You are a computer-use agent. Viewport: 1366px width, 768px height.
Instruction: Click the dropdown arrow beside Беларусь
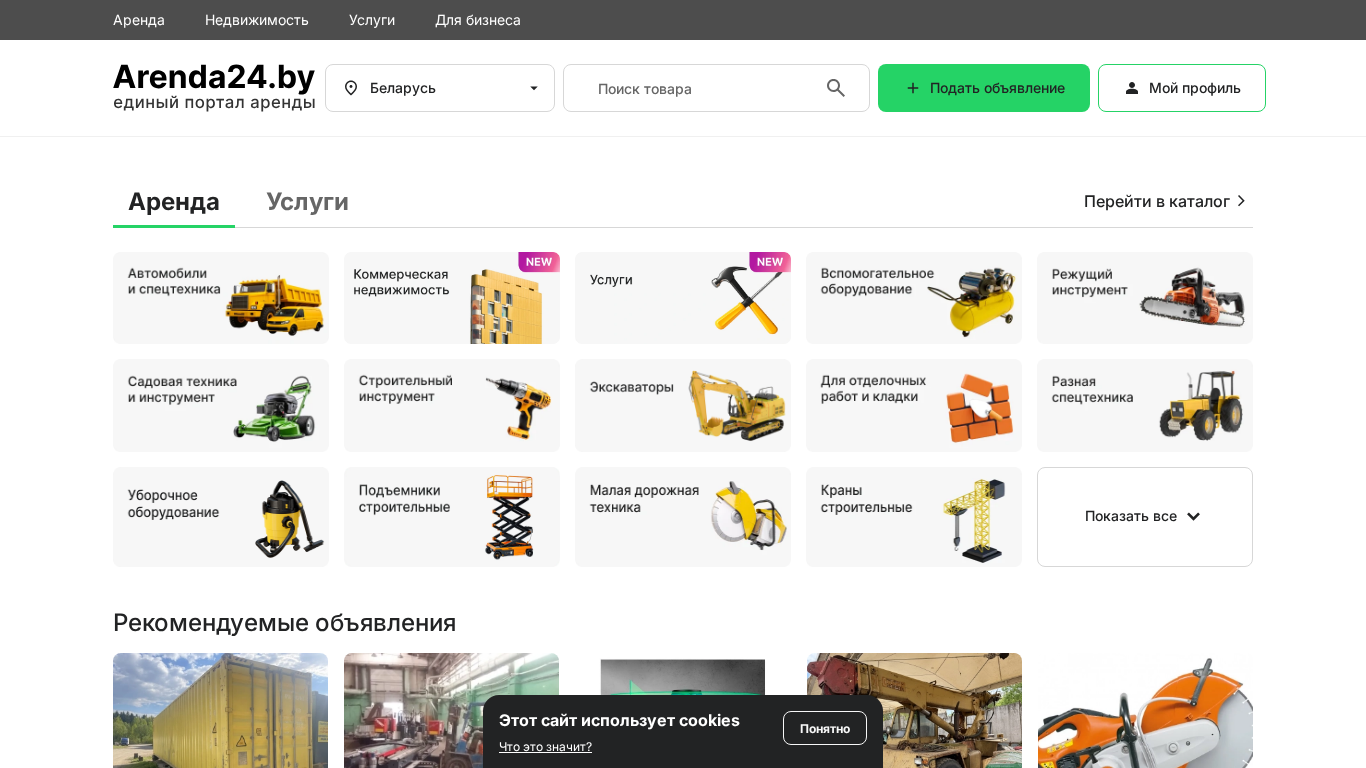click(534, 88)
